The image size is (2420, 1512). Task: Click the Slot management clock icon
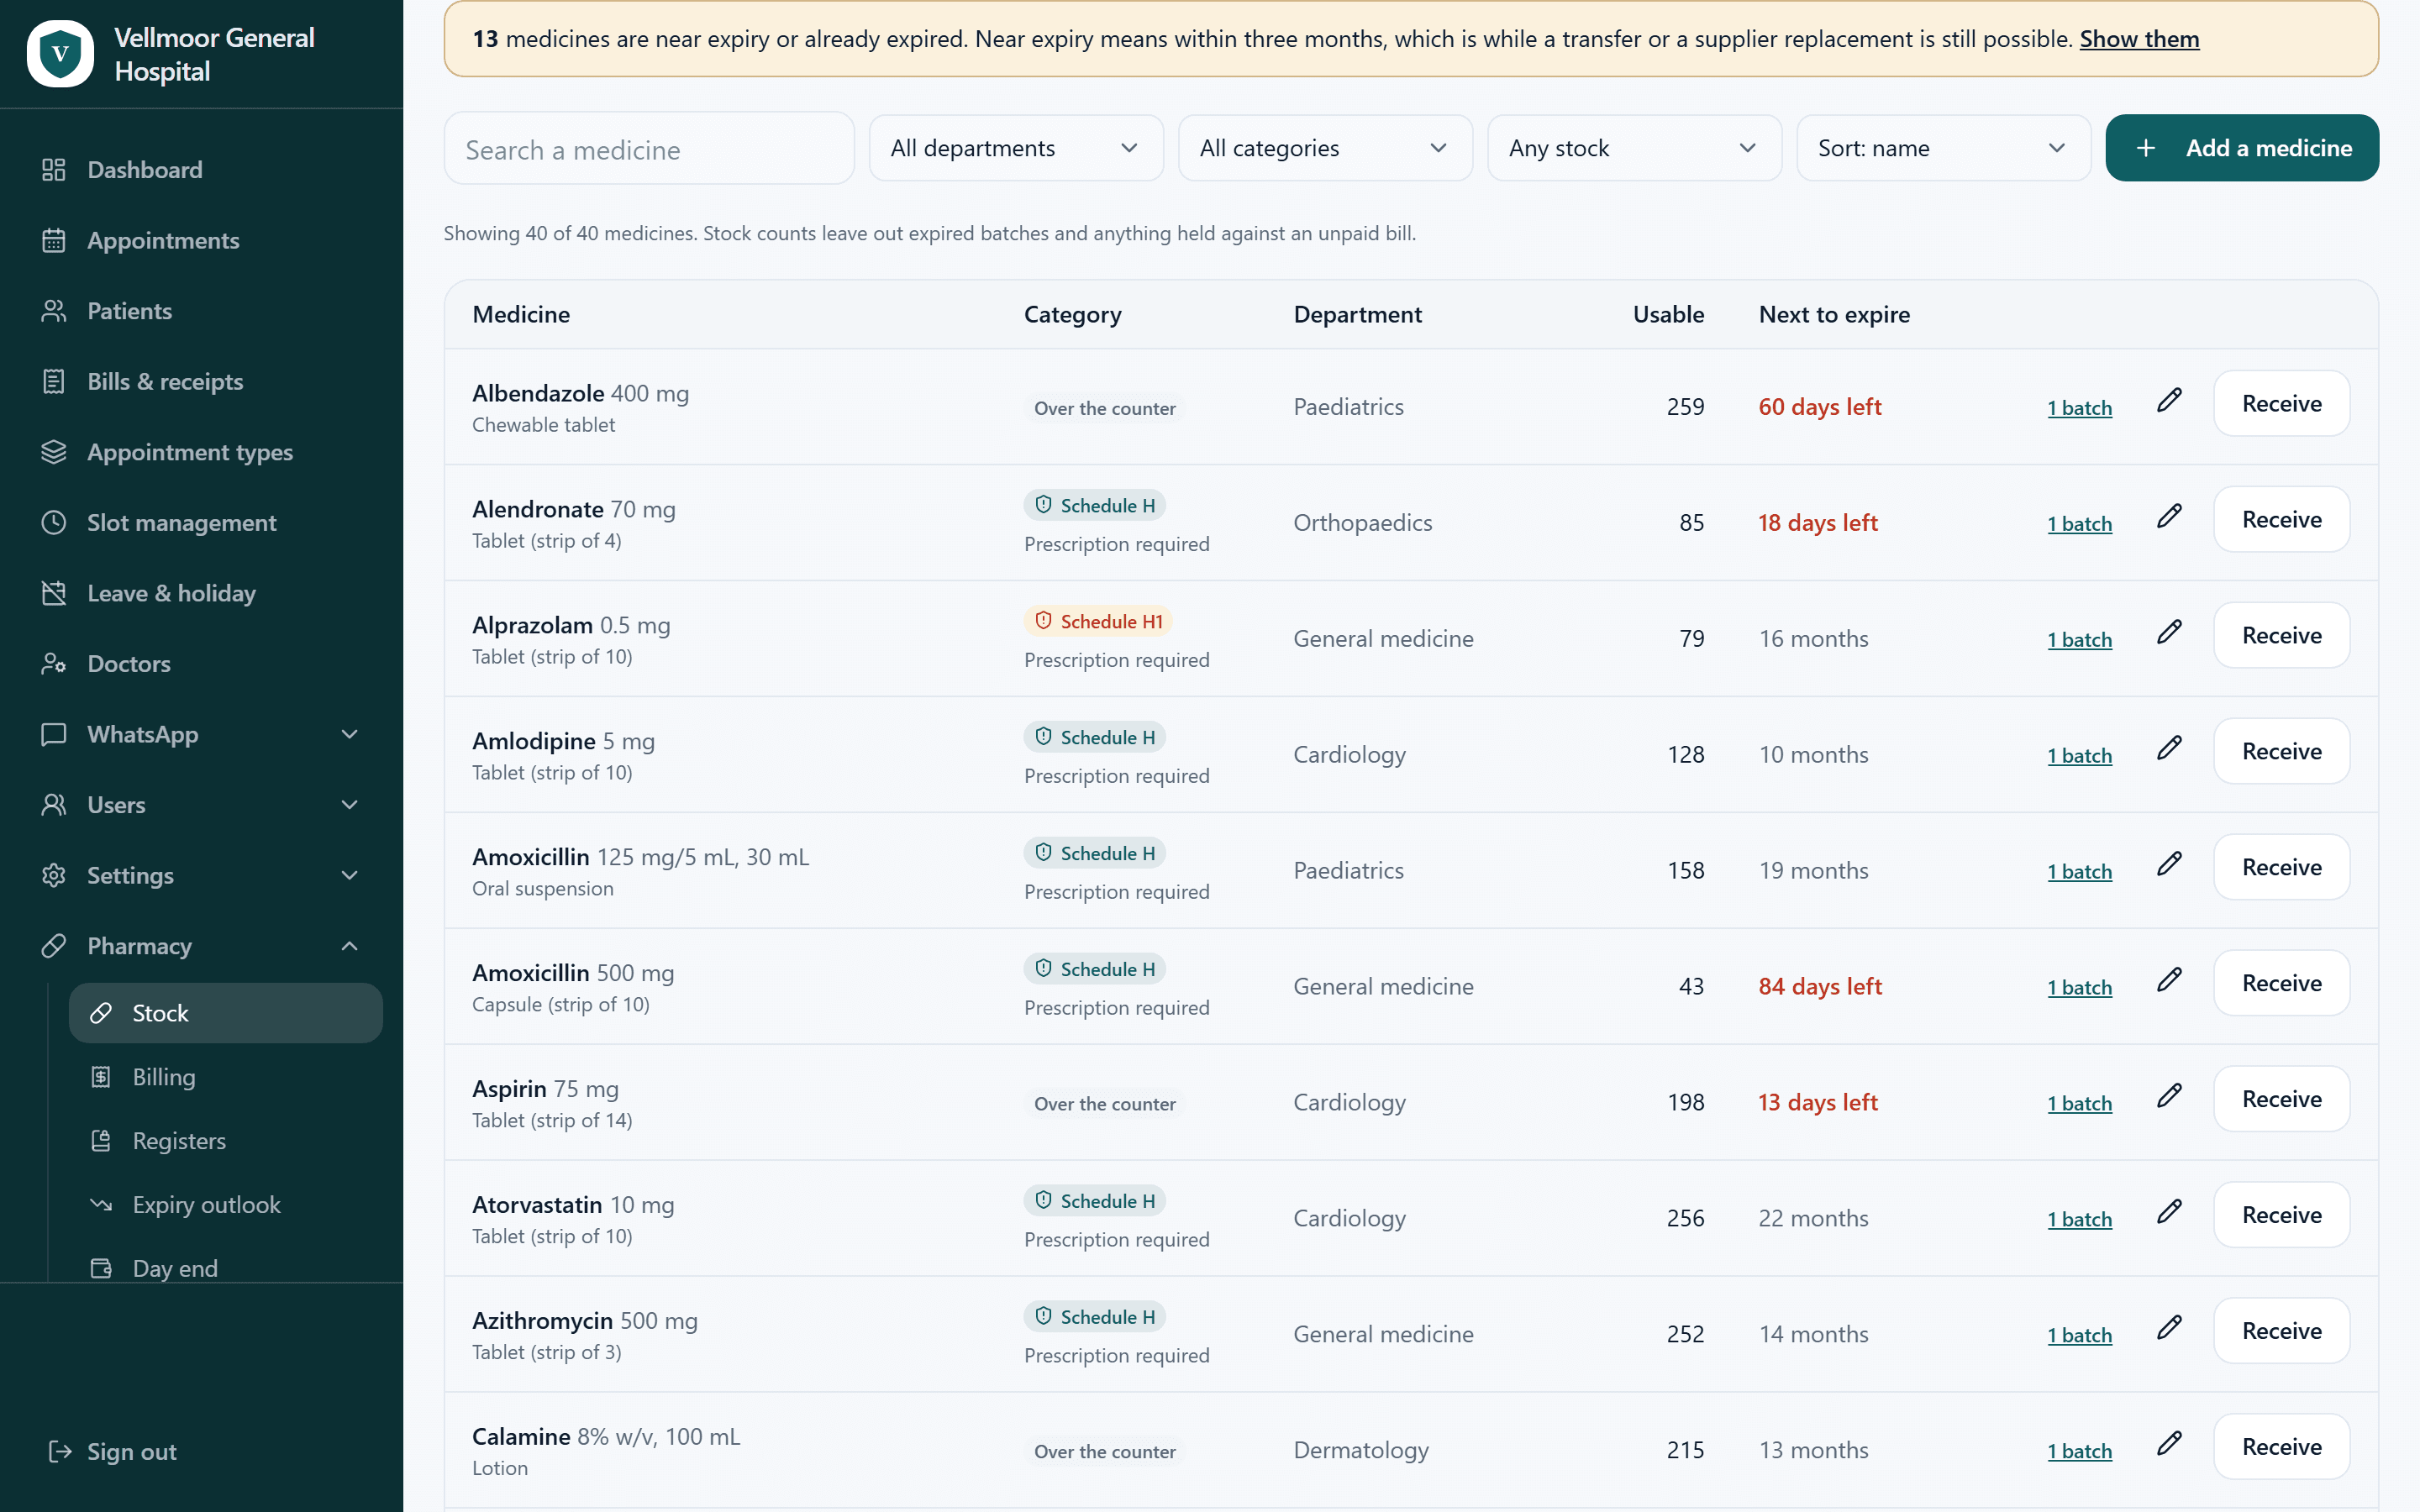pos(54,523)
